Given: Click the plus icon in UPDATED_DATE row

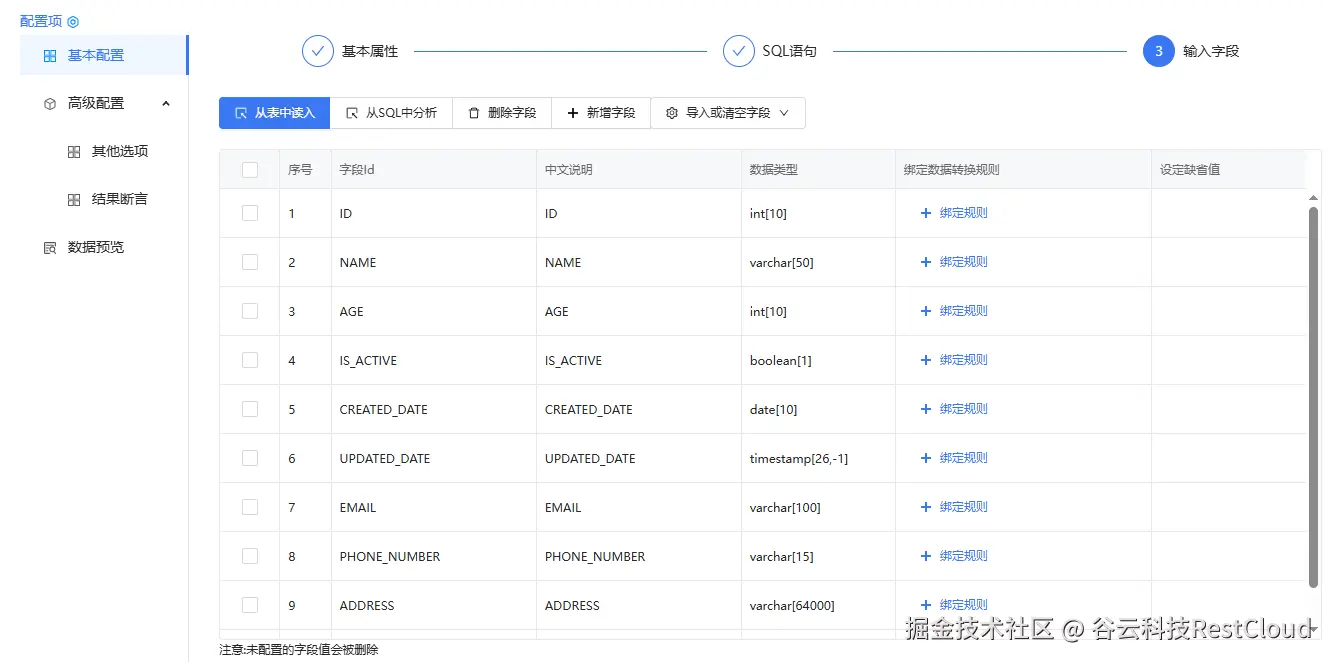Looking at the screenshot, I should coord(926,458).
